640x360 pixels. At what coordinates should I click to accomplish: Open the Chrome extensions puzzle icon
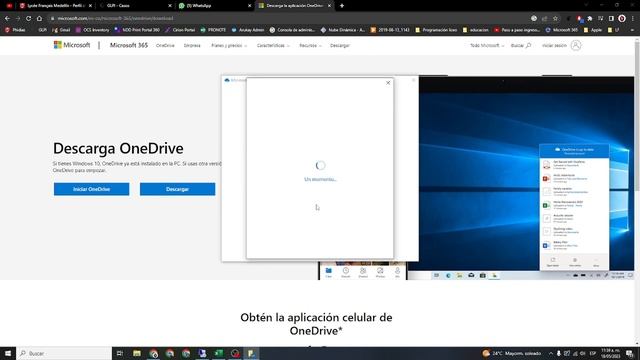[x=590, y=18]
